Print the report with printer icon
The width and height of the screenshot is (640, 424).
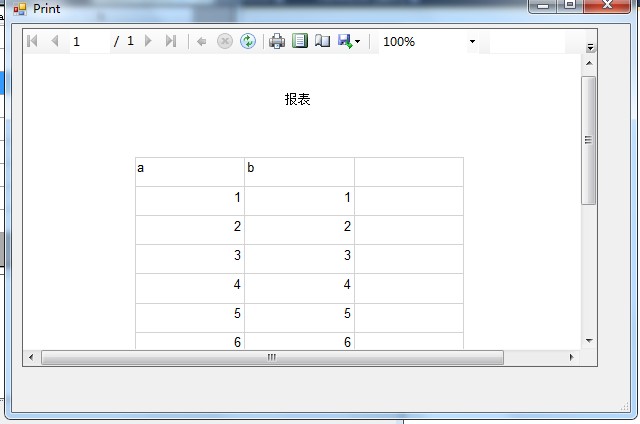[x=277, y=41]
